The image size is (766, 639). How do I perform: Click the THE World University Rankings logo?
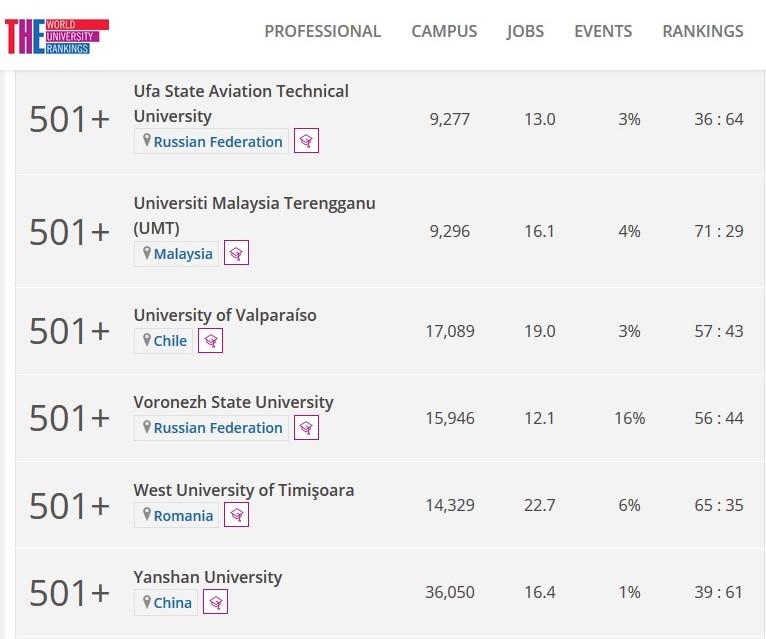(x=56, y=34)
